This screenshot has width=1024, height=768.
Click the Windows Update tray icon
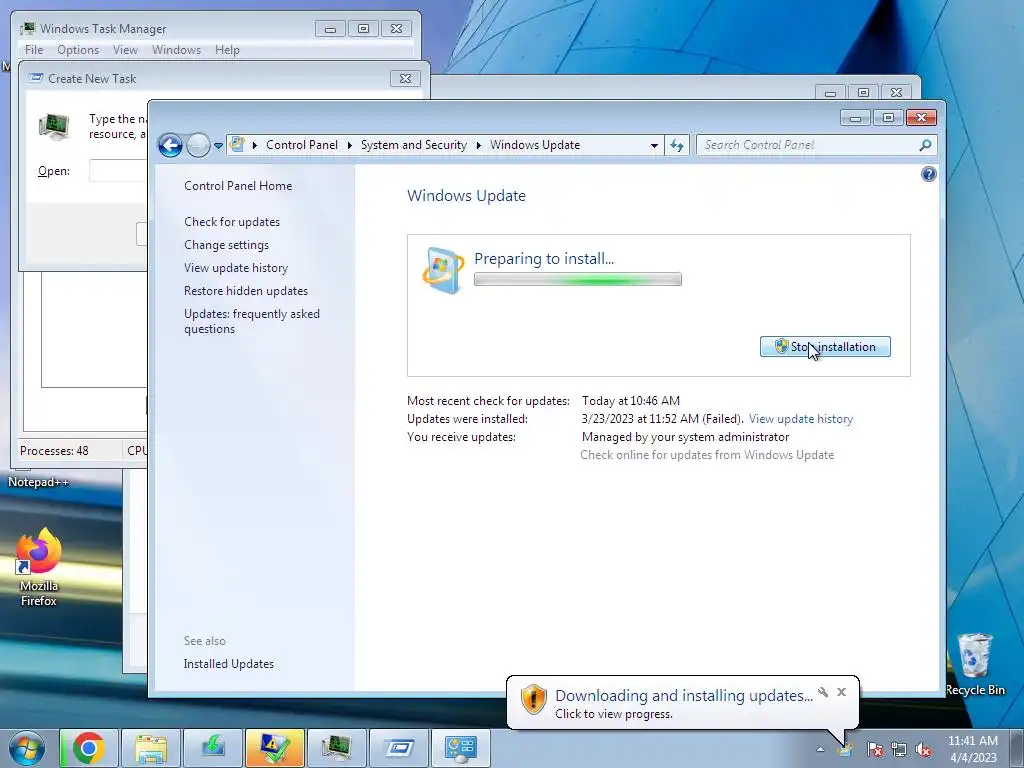click(x=846, y=749)
